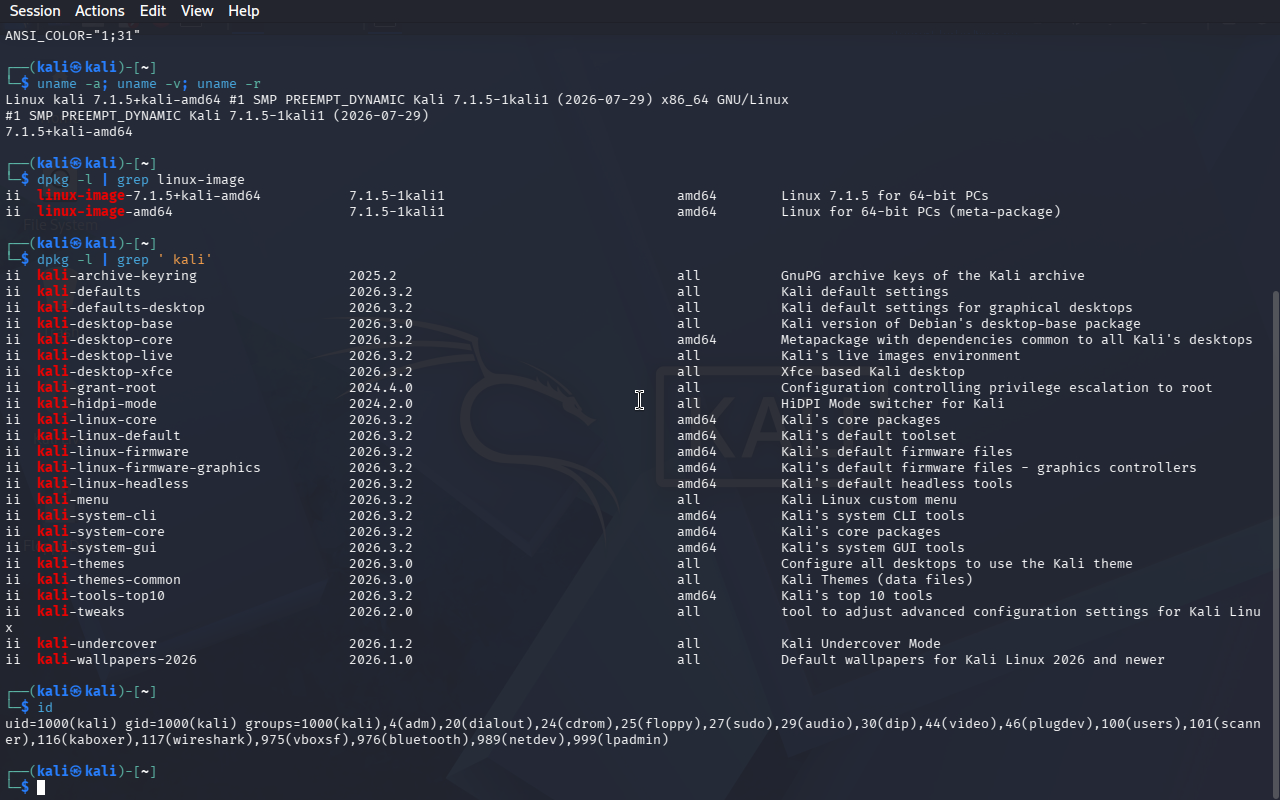
Task: Open the Actions menu
Action: coord(100,11)
